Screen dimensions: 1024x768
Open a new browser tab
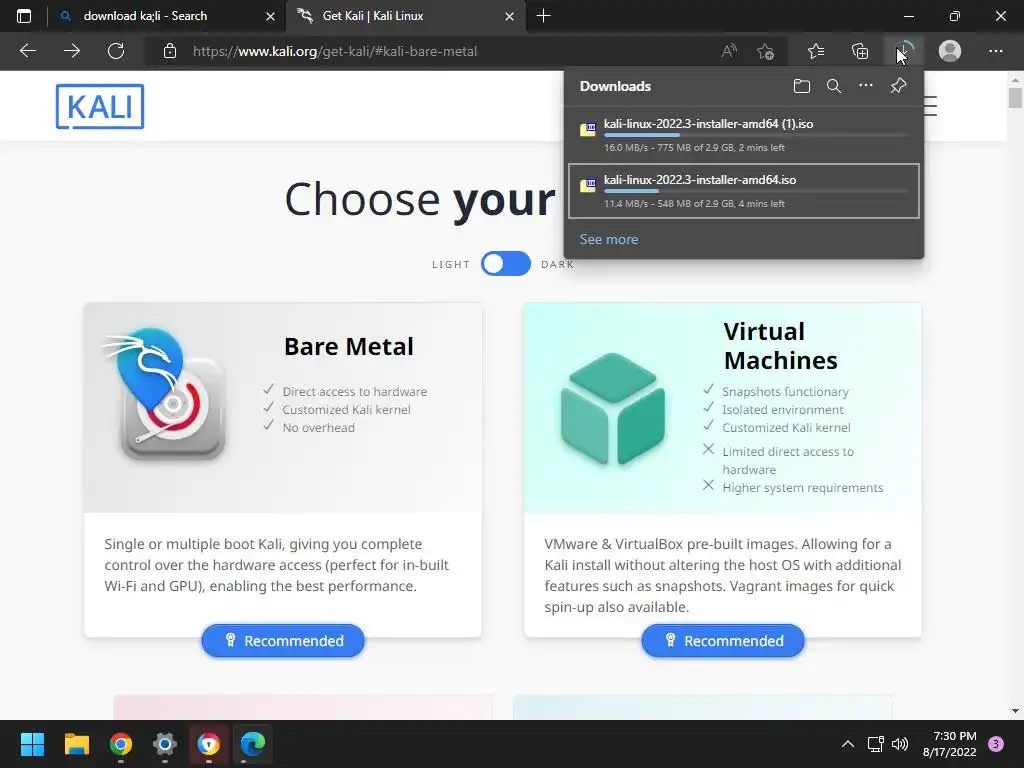tap(543, 16)
